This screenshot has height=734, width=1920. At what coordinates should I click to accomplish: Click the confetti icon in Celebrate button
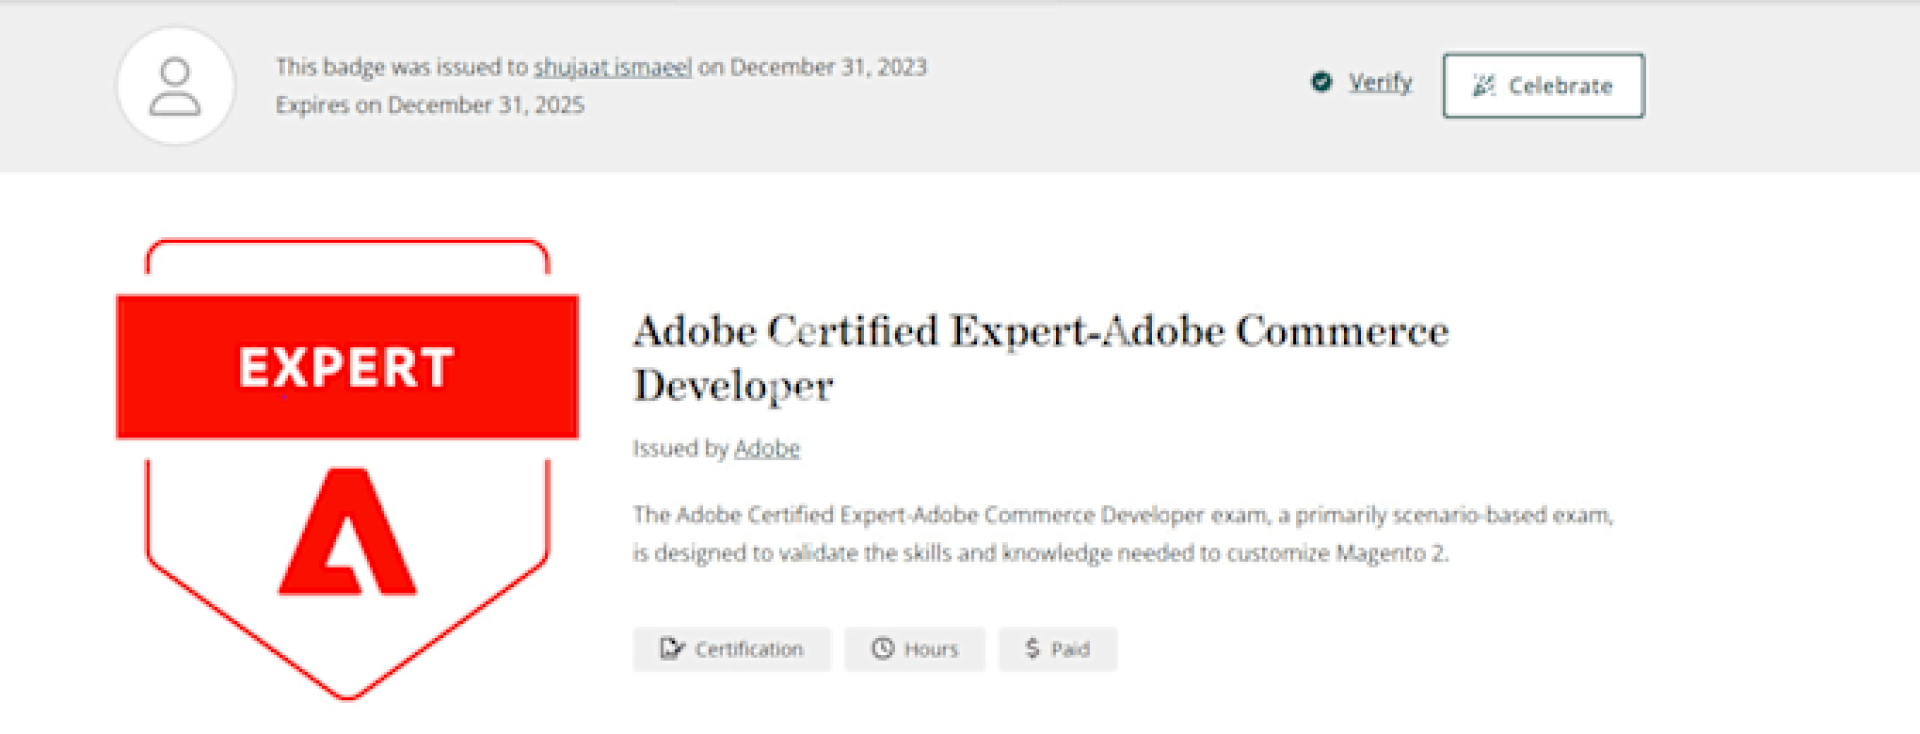[1483, 86]
